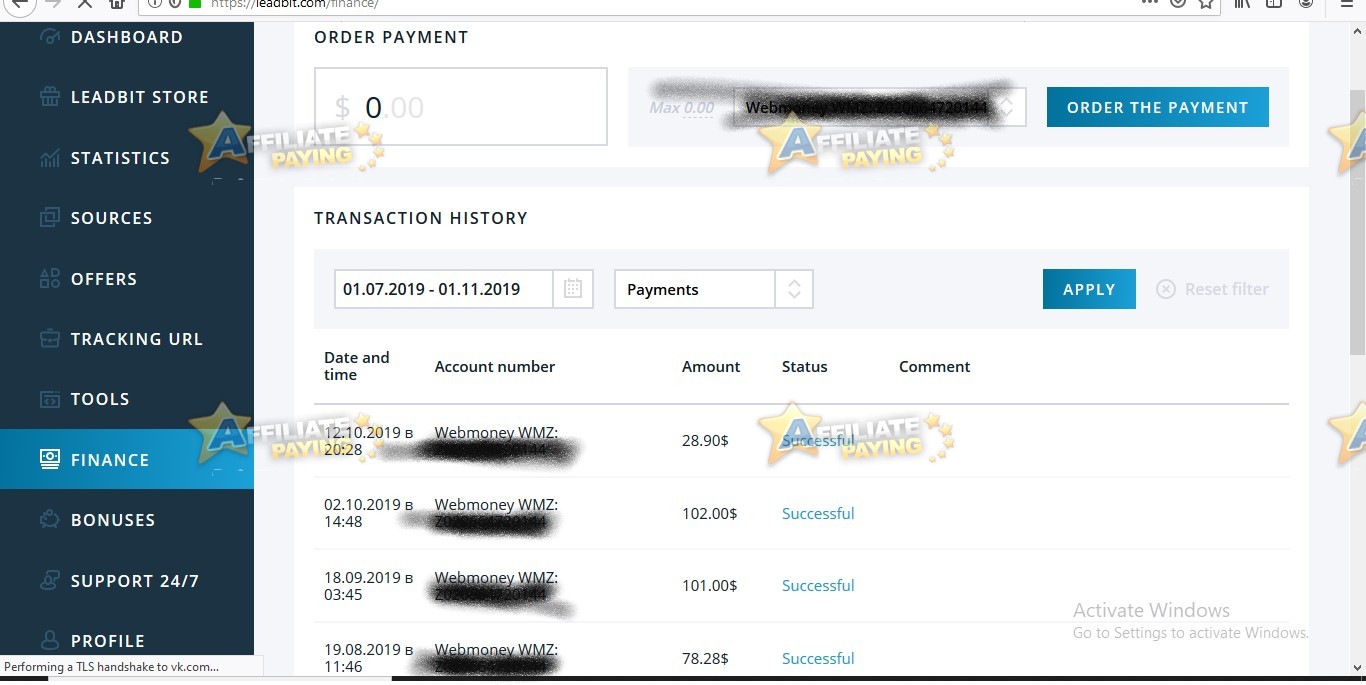Click the Statistics bar chart icon
The image size is (1366, 685).
coord(49,158)
